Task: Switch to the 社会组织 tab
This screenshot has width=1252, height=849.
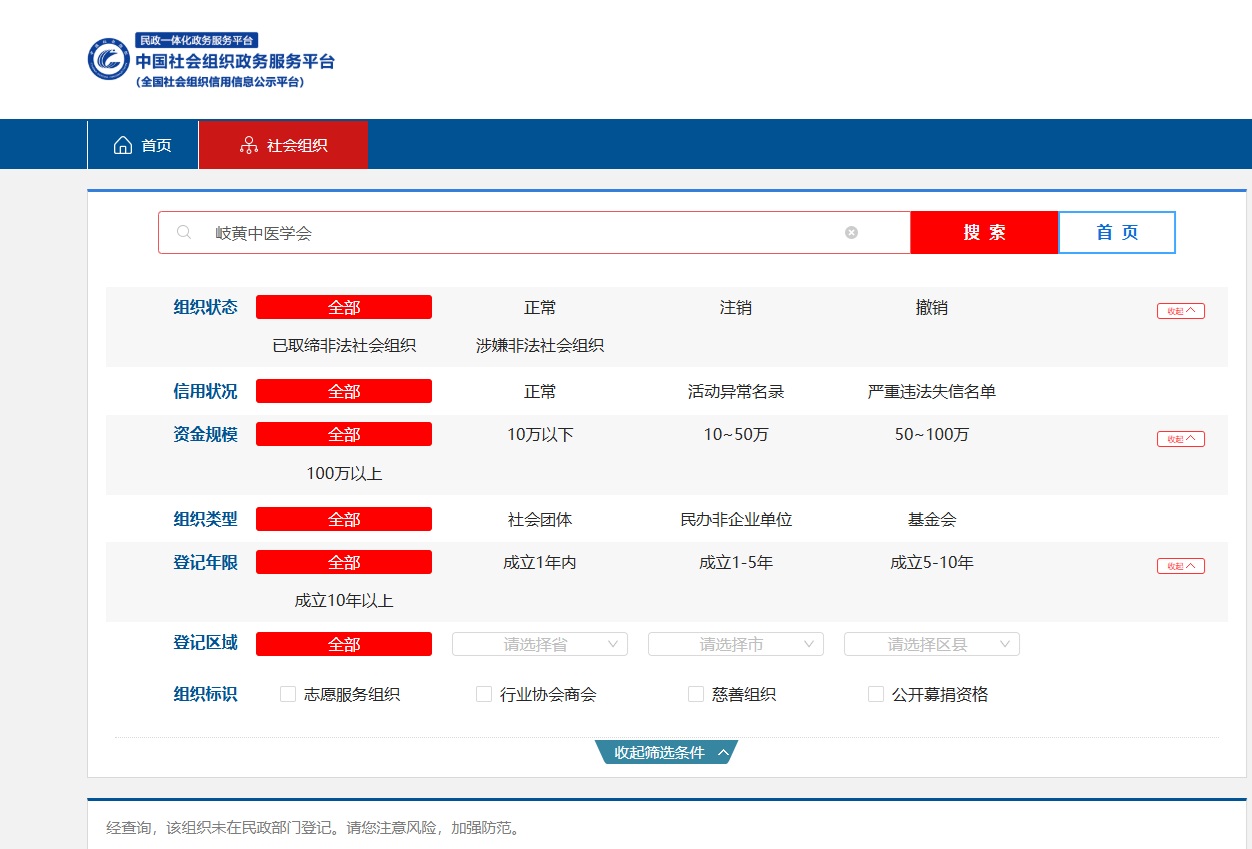Action: click(x=284, y=145)
